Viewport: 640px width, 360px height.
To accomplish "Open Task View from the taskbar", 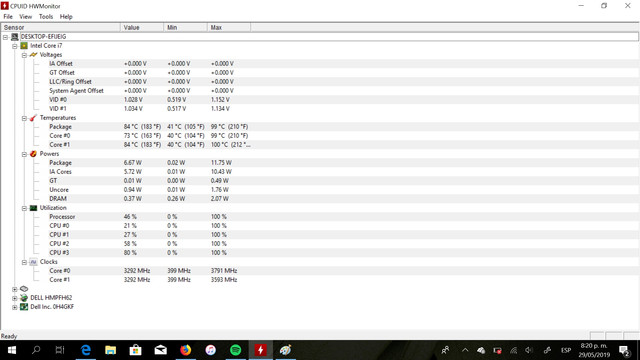I will point(60,350).
